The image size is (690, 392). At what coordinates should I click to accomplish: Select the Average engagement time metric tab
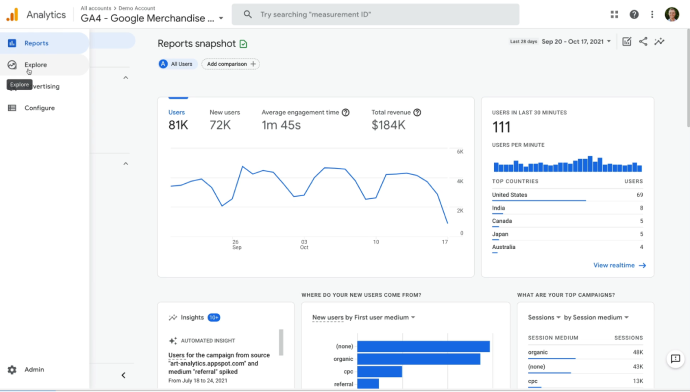(305, 120)
